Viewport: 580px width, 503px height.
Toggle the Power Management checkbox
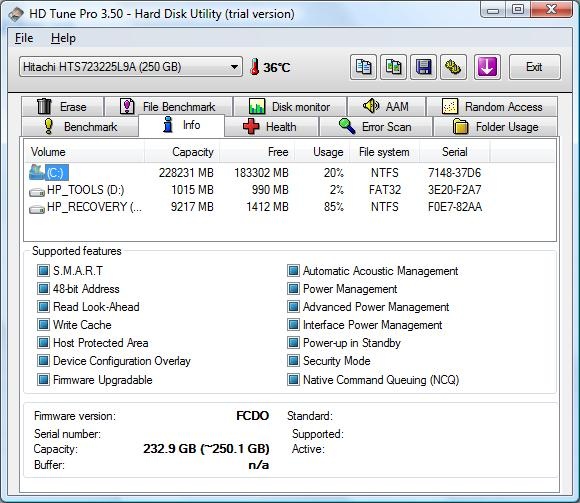[x=293, y=288]
